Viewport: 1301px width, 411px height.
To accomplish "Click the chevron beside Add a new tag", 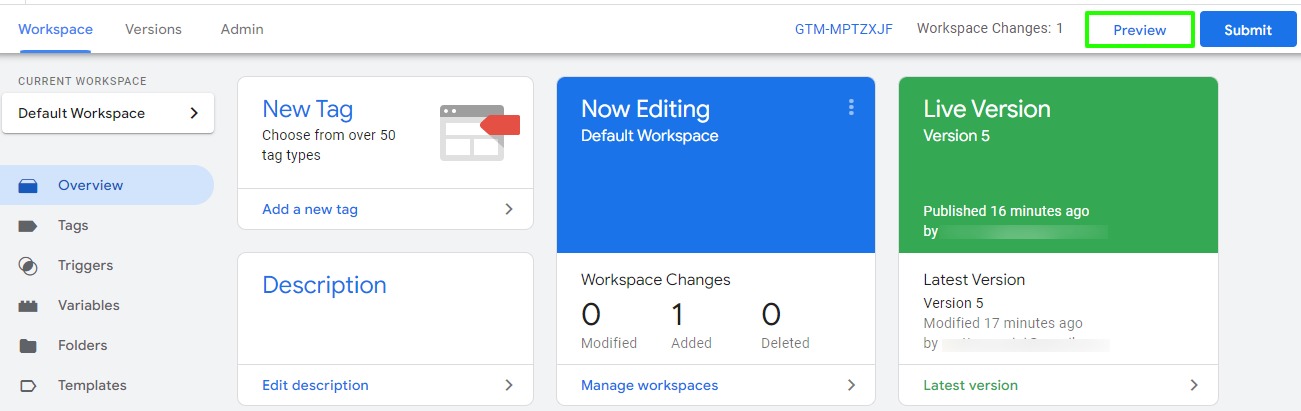I will pos(508,209).
